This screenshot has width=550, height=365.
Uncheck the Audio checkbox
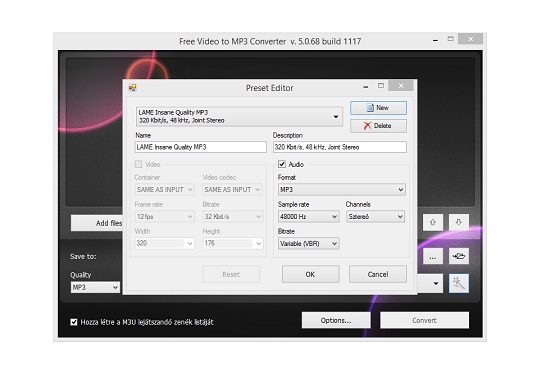pos(282,164)
